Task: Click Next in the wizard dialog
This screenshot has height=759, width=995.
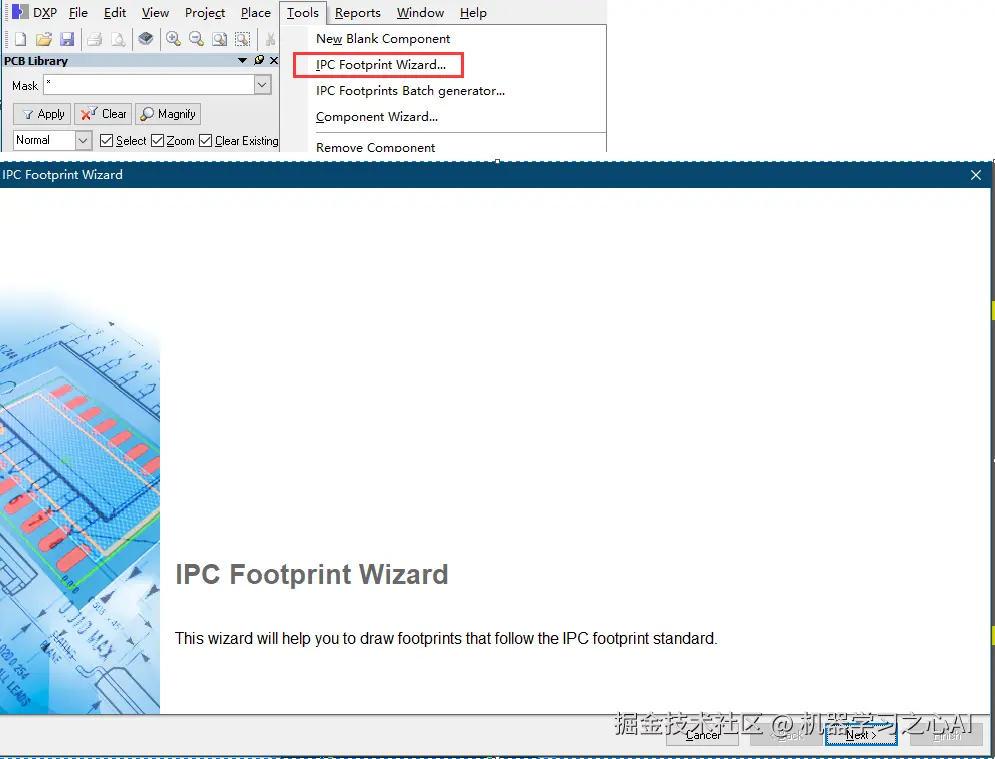Action: [x=861, y=735]
